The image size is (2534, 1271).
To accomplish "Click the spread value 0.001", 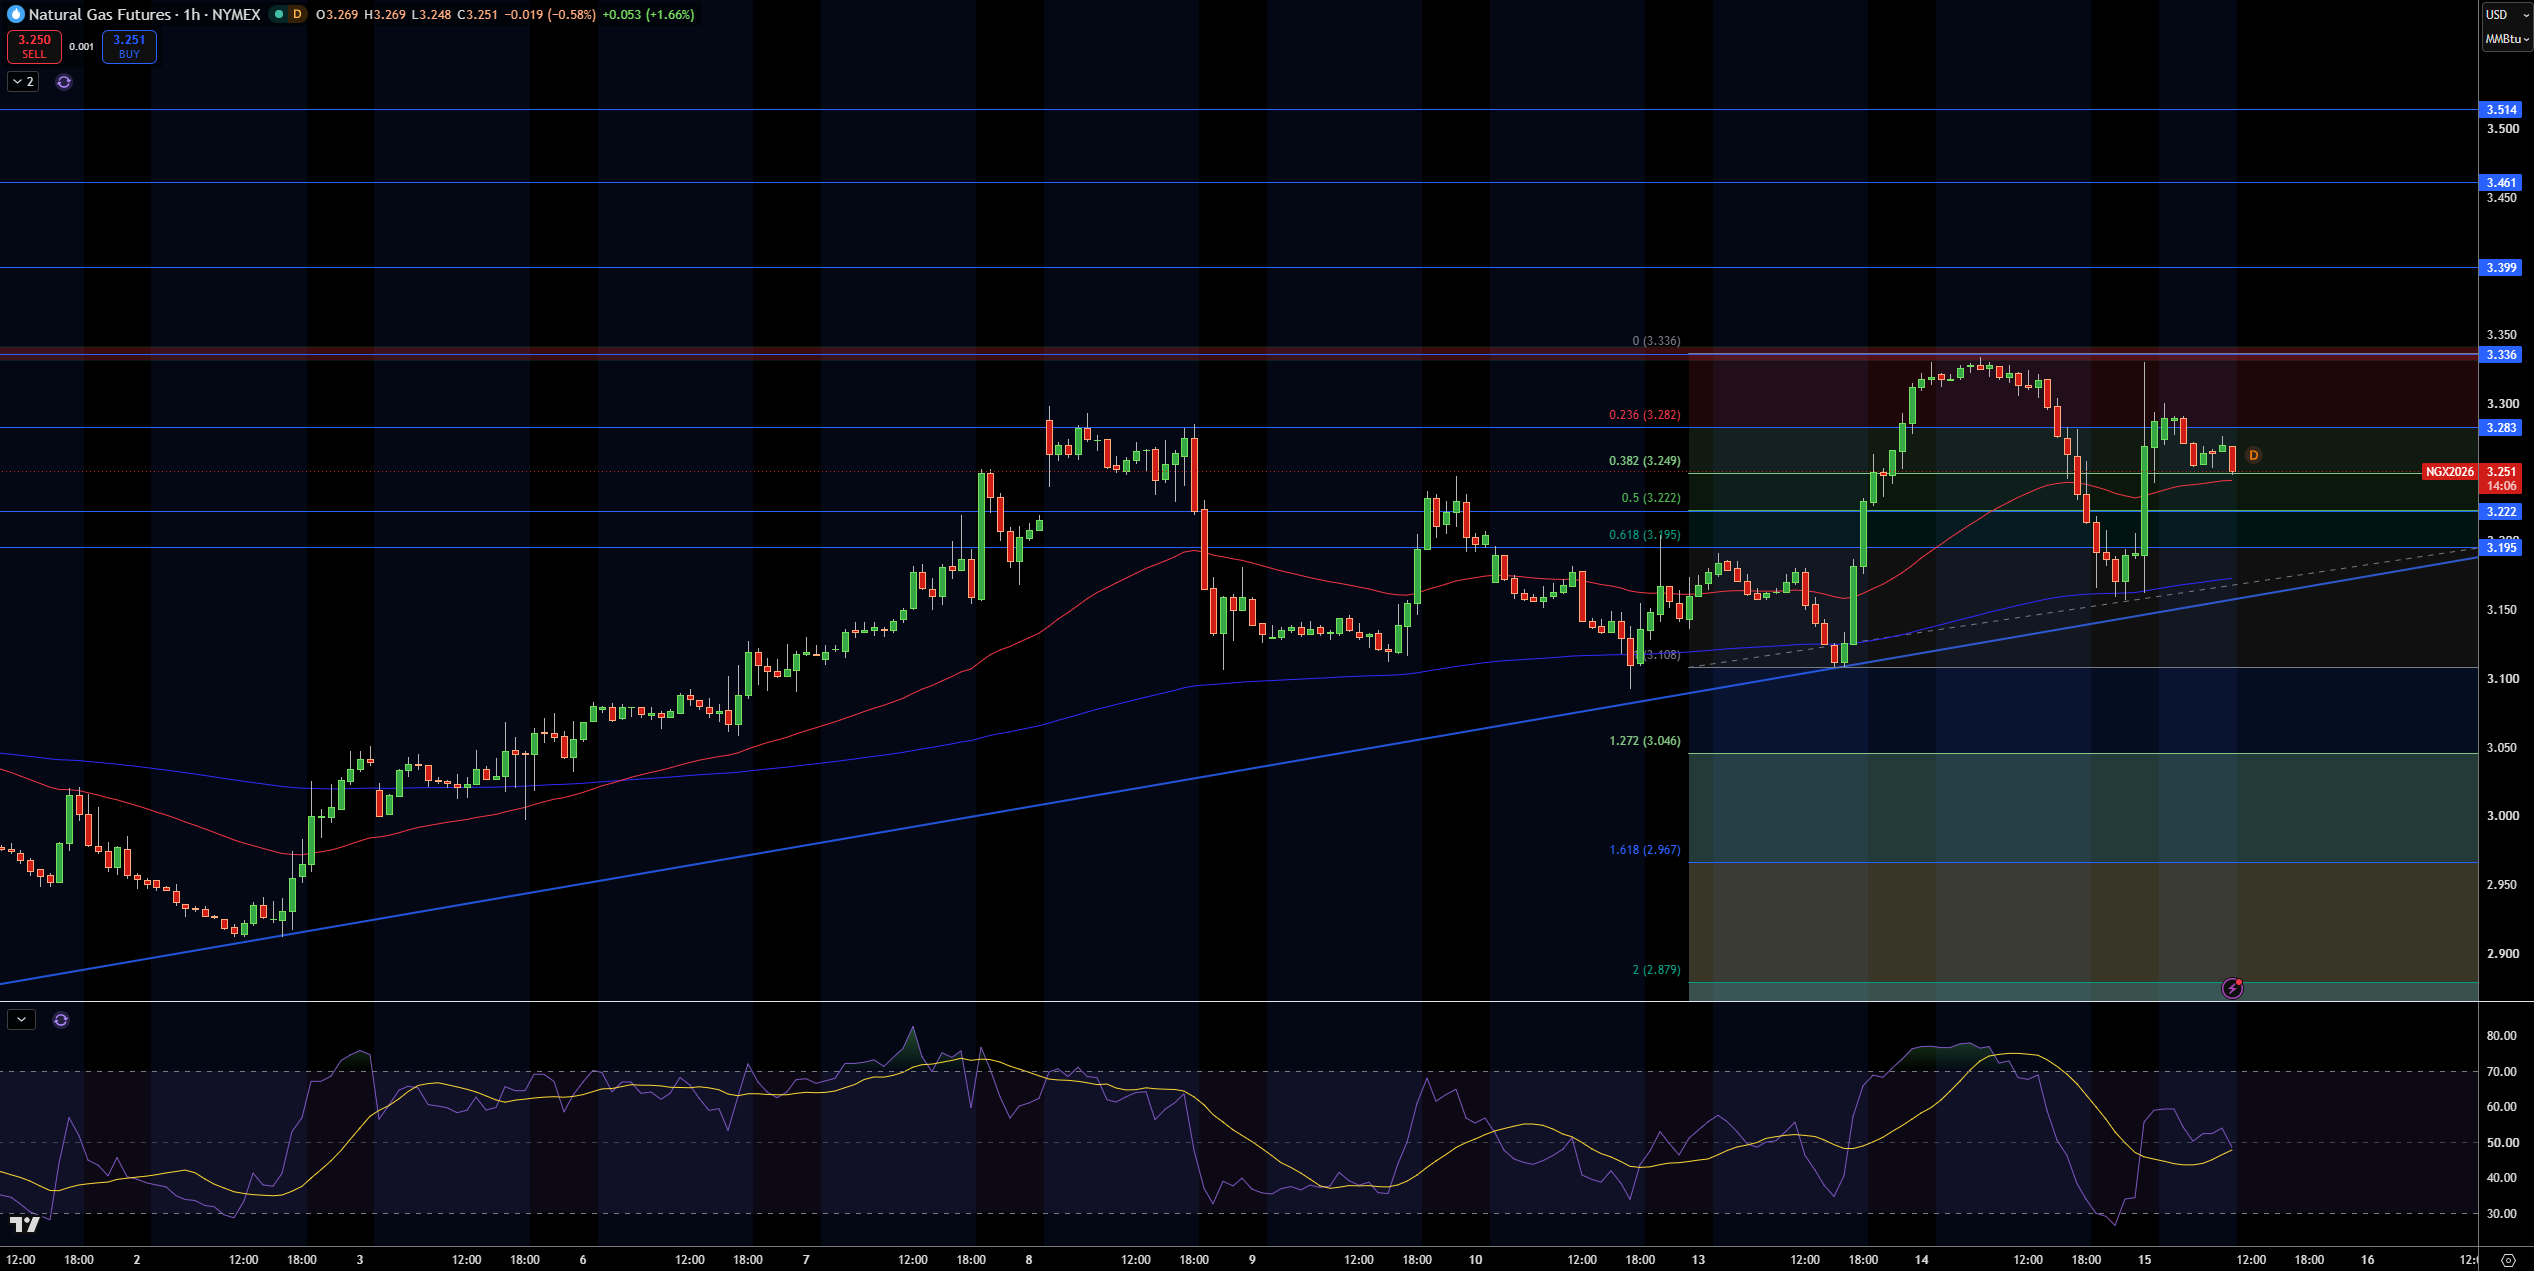I will (82, 47).
